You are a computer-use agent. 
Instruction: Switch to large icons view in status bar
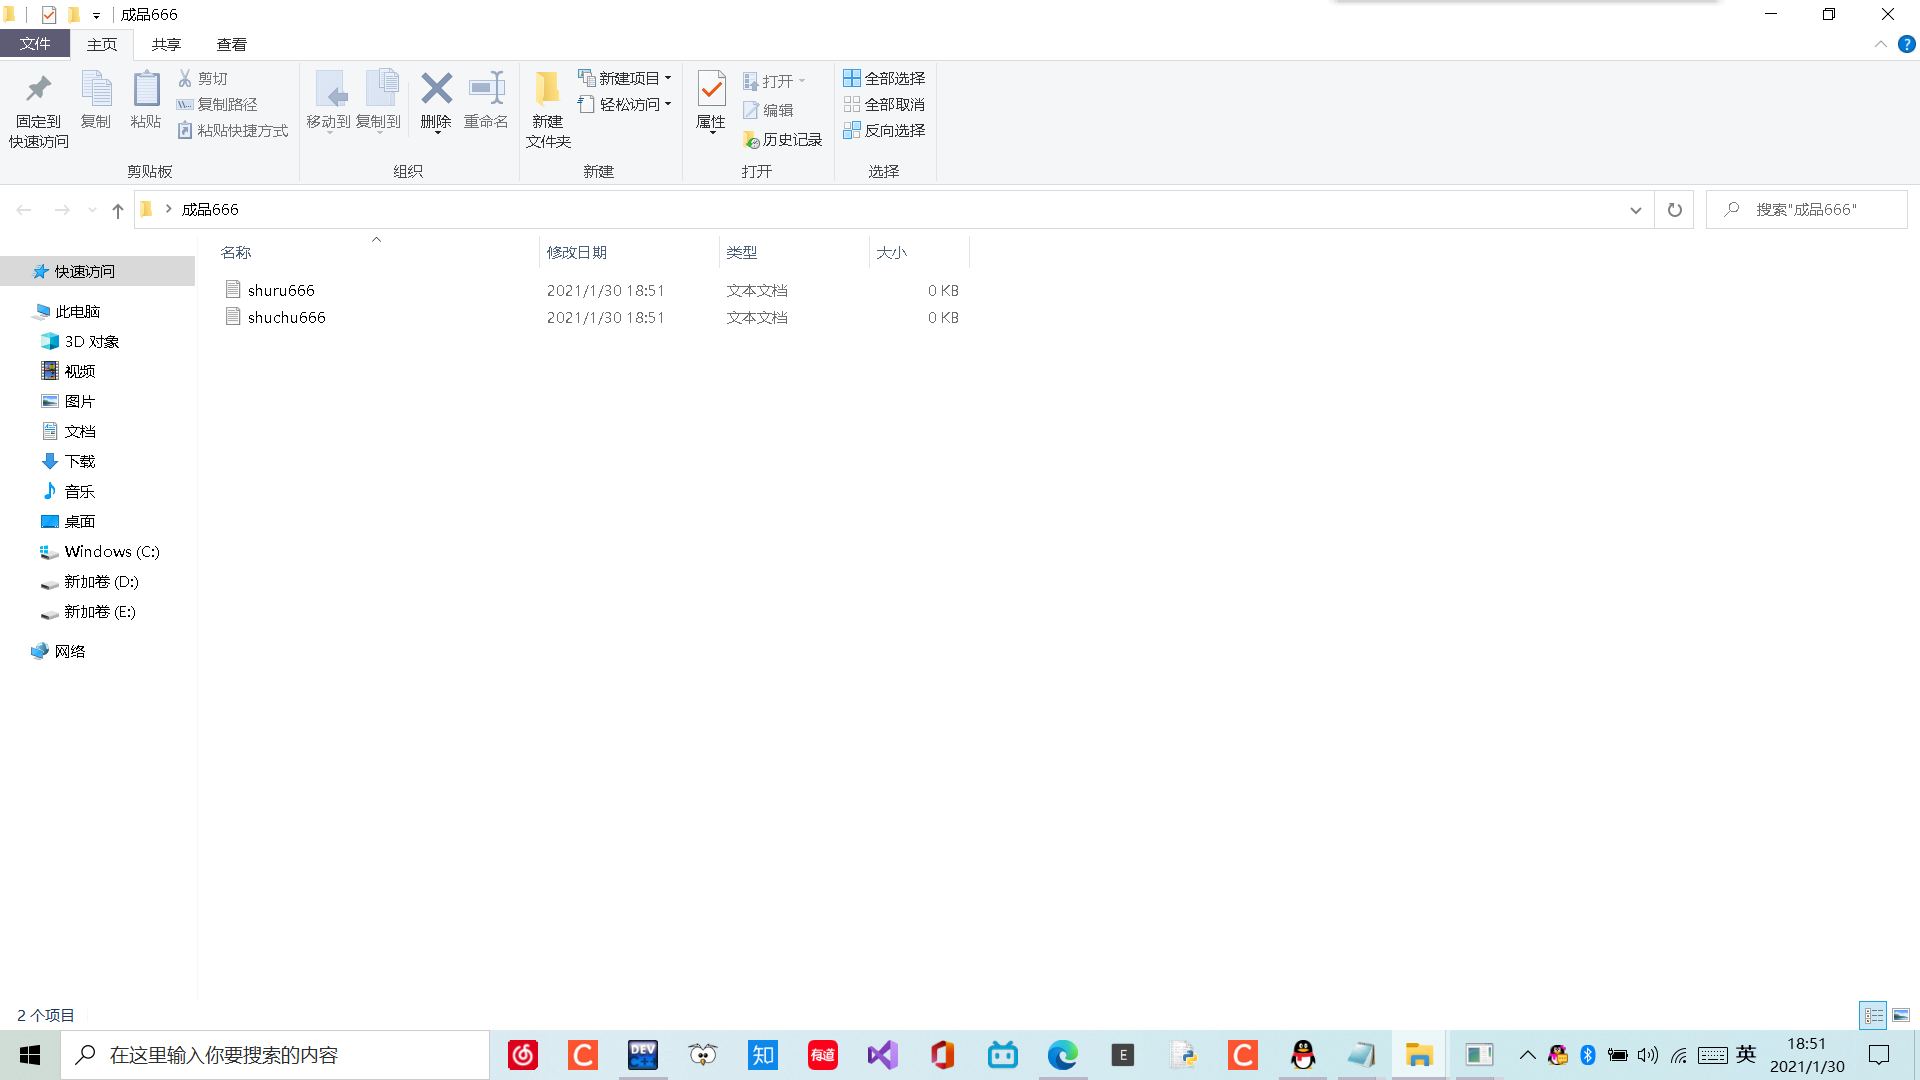(1901, 1015)
